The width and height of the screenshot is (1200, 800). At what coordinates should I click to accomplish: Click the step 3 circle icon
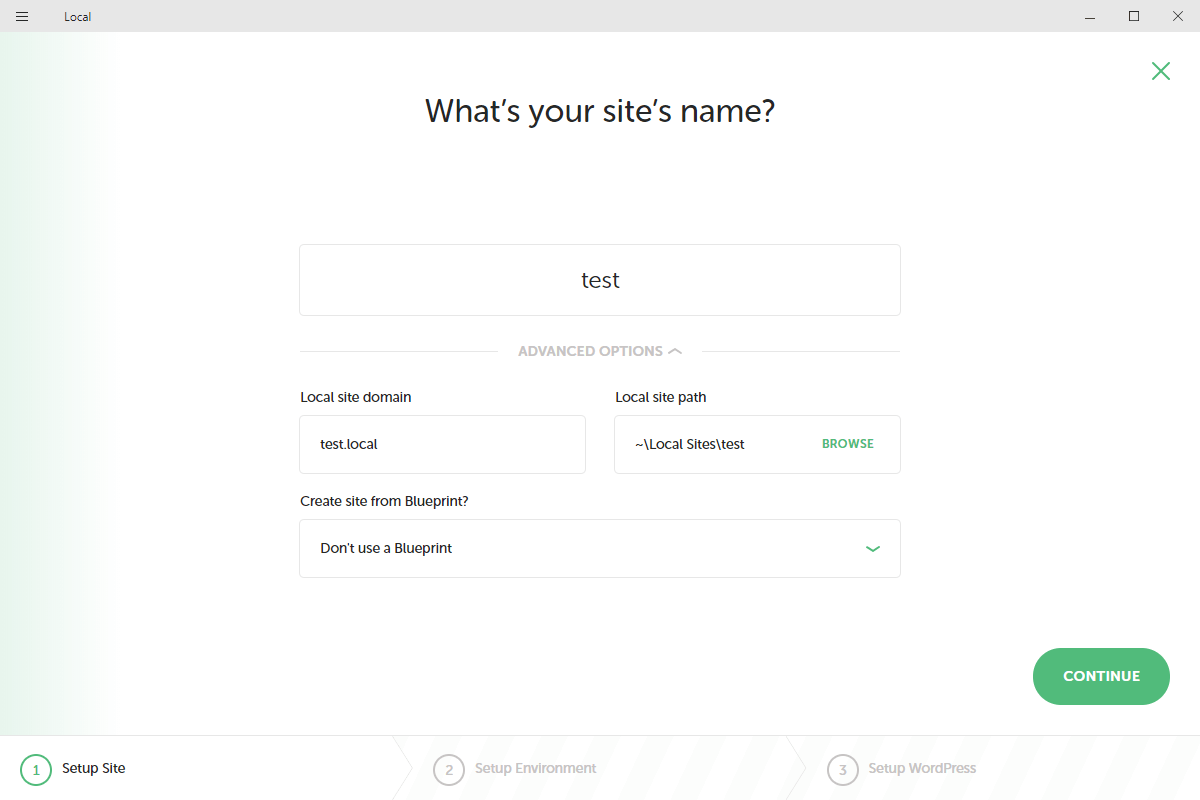pyautogui.click(x=843, y=769)
